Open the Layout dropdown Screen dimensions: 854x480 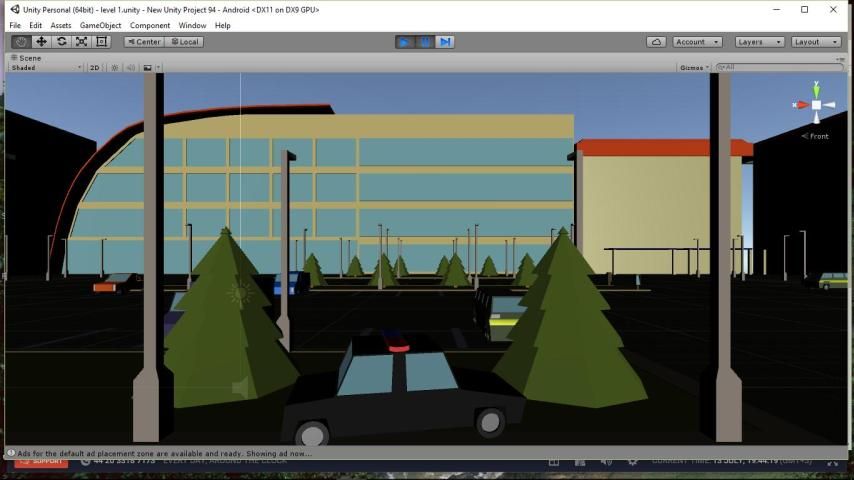(816, 42)
